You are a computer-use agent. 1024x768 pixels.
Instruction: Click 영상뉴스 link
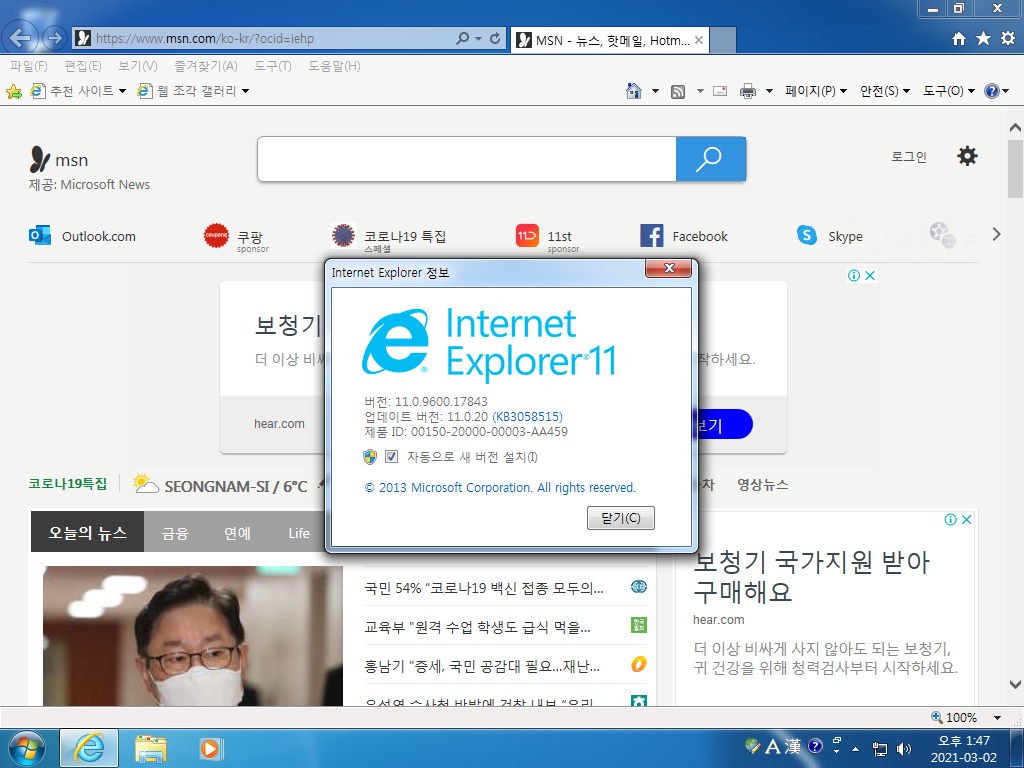pos(763,485)
